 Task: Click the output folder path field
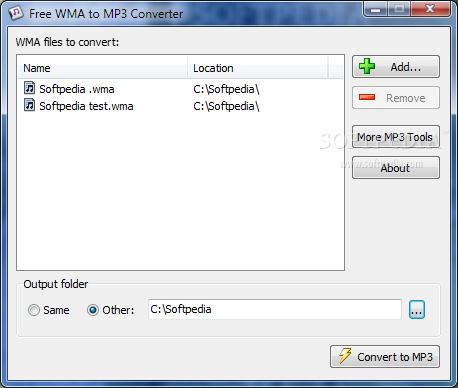coord(275,309)
